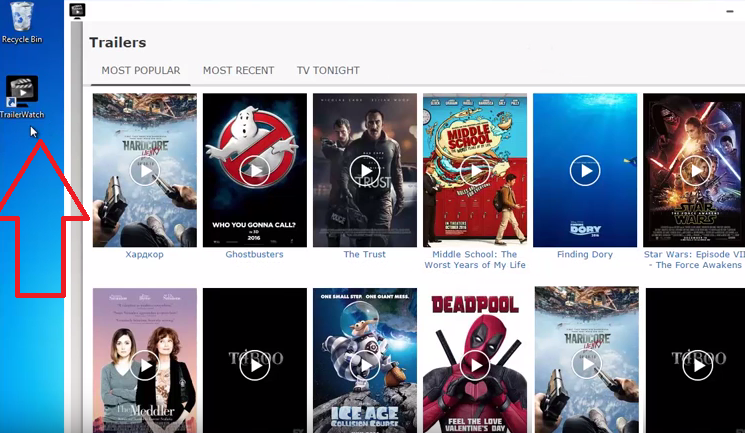Play The Trust trailer
The height and width of the screenshot is (433, 745).
click(365, 171)
